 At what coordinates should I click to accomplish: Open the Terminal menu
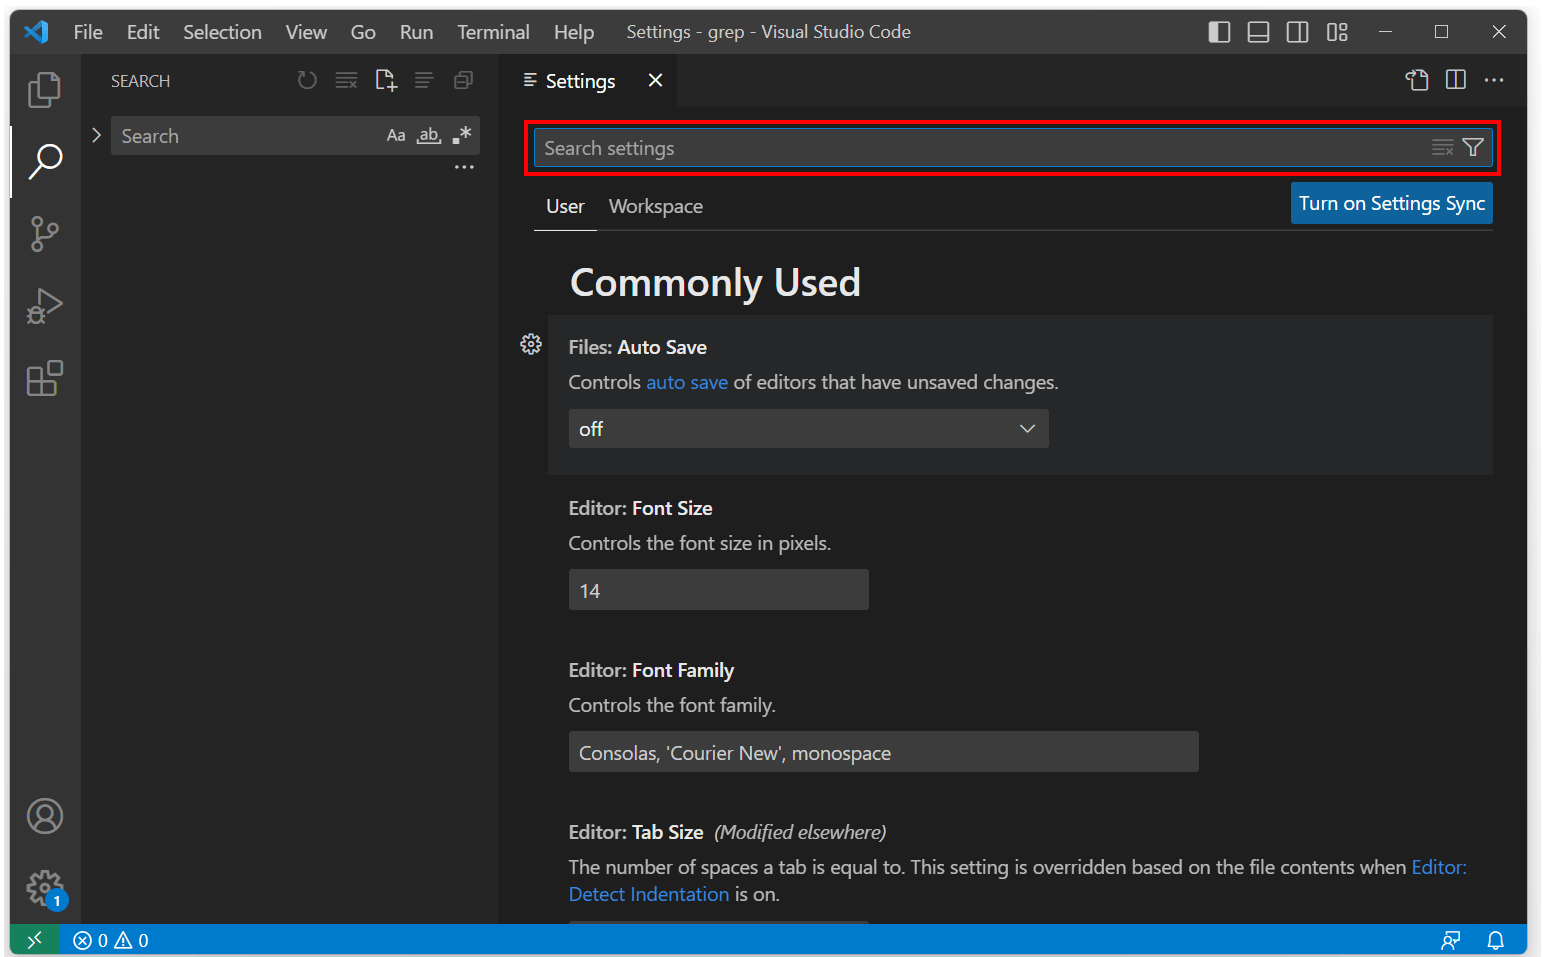coord(493,31)
